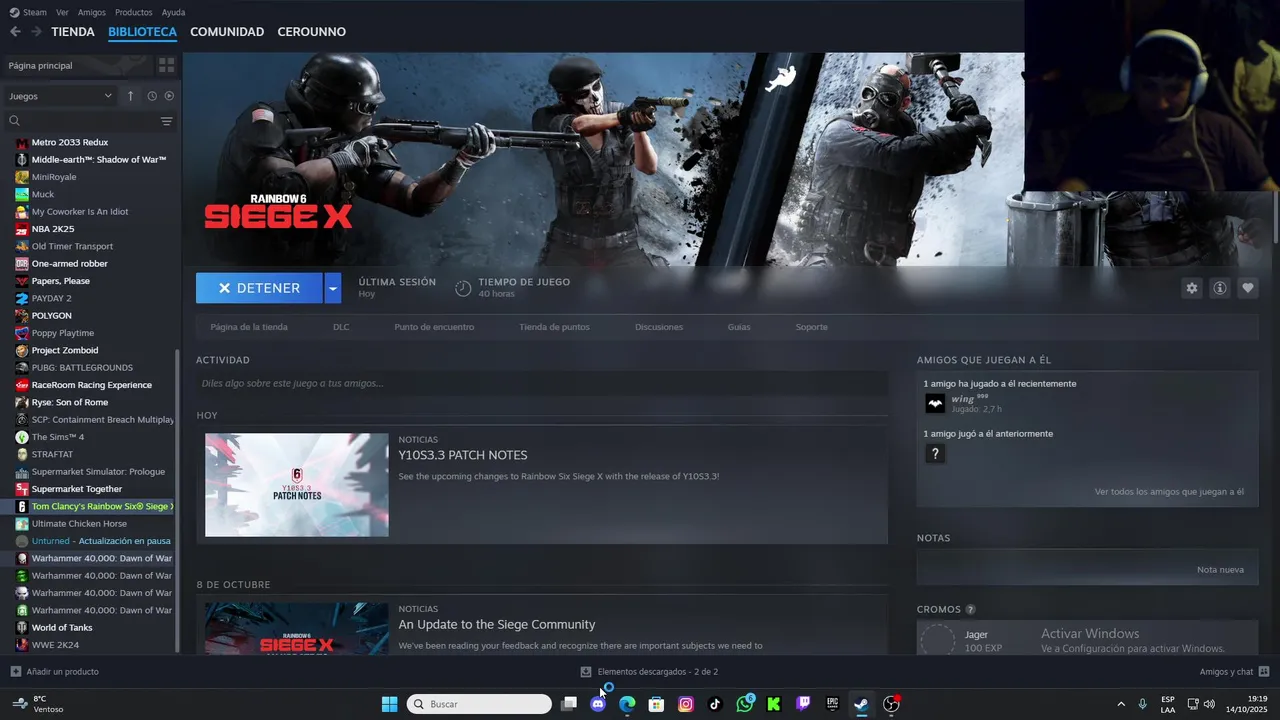Open the game info icon

tap(1219, 288)
